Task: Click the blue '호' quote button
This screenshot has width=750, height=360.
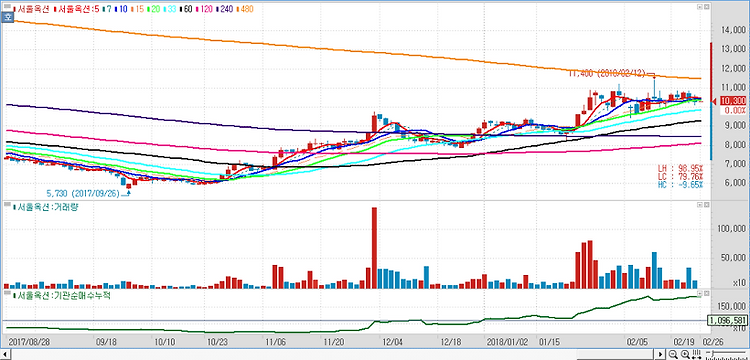Action: pos(8,17)
